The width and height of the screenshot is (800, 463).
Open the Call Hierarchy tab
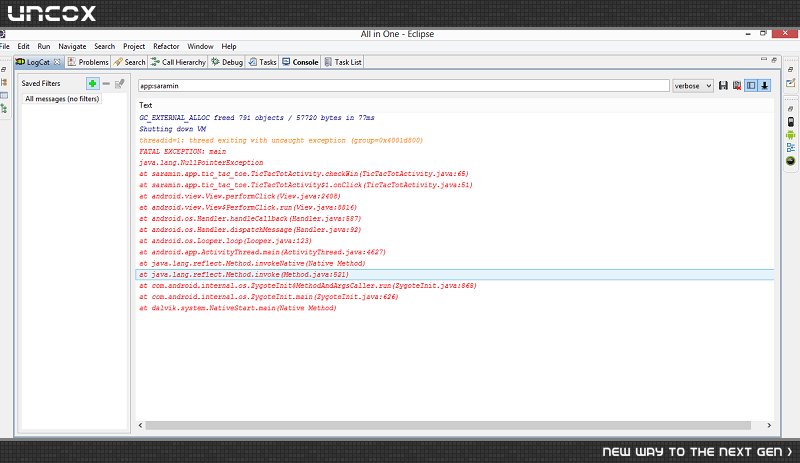click(x=178, y=62)
